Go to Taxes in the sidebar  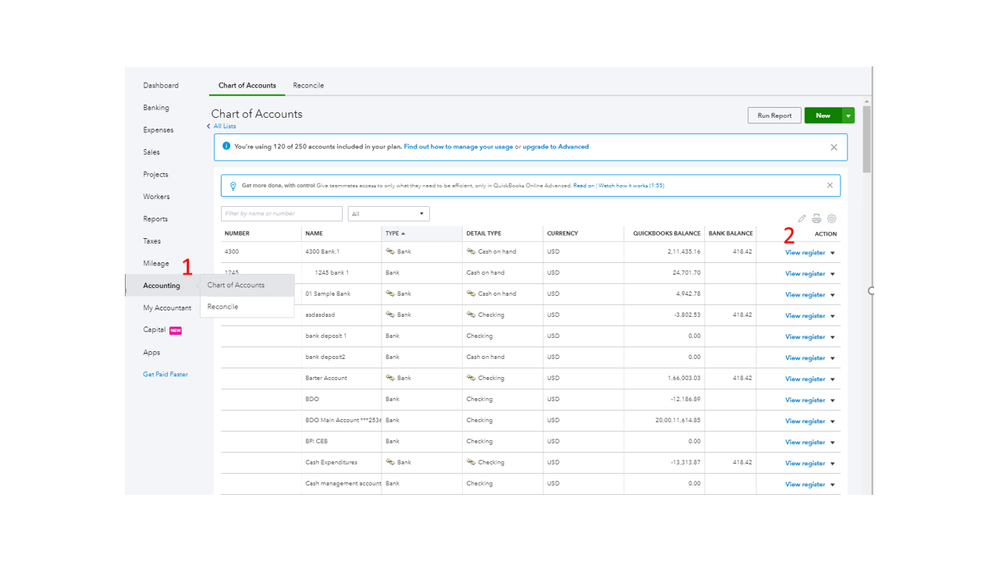coord(152,241)
